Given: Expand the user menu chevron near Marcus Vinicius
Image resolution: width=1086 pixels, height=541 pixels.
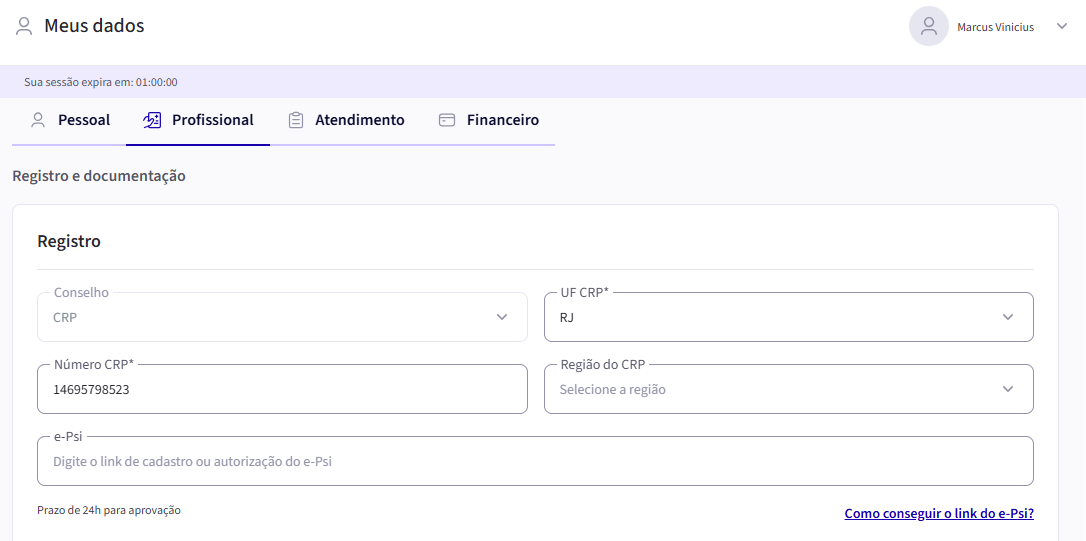Looking at the screenshot, I should click(x=1062, y=27).
